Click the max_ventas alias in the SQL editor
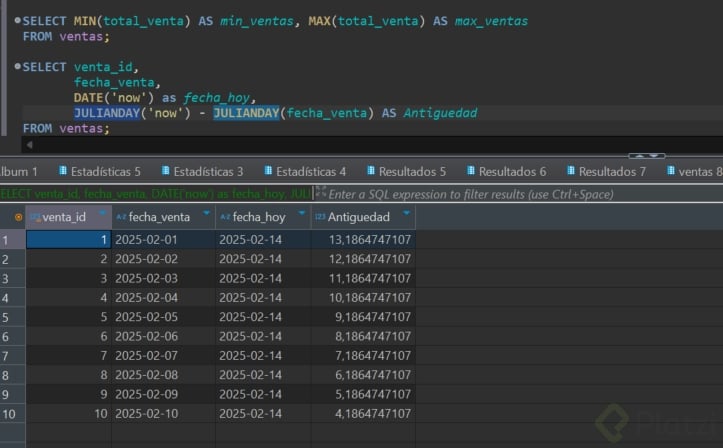The width and height of the screenshot is (723, 448). pyautogui.click(x=492, y=21)
